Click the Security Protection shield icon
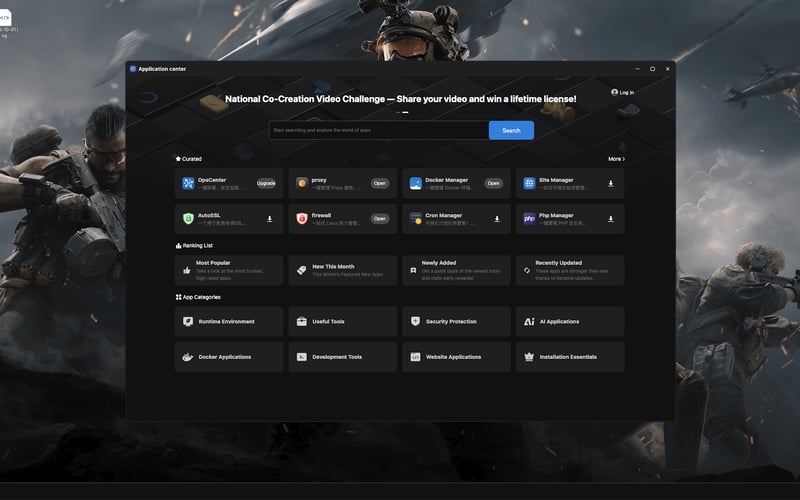Screen dimensions: 800x500 pos(415,321)
